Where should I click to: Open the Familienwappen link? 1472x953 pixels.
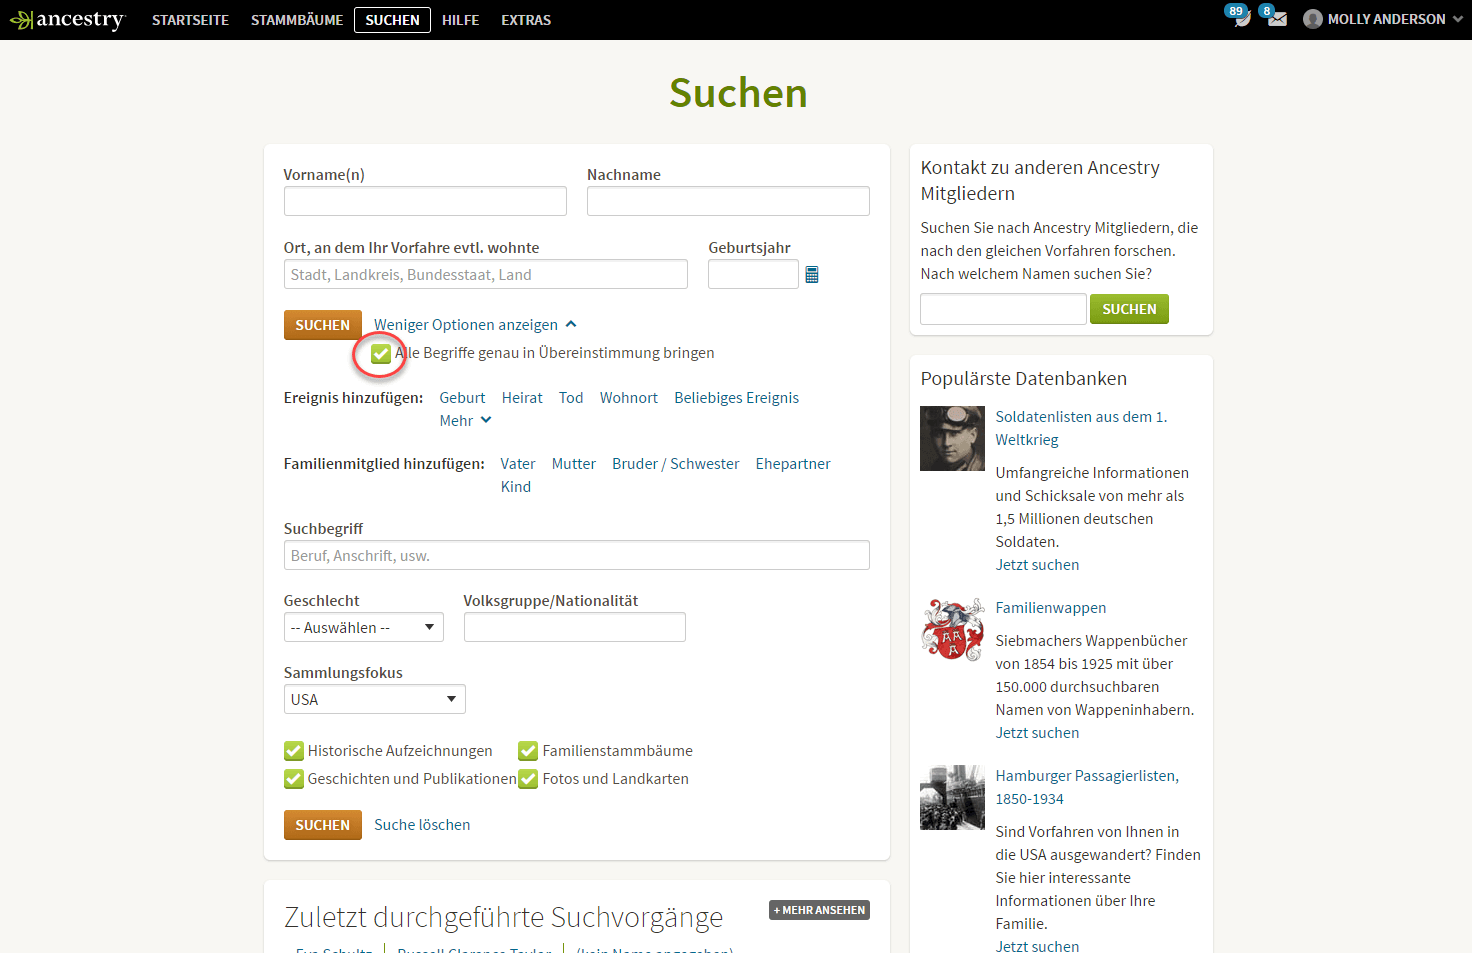click(x=1050, y=608)
